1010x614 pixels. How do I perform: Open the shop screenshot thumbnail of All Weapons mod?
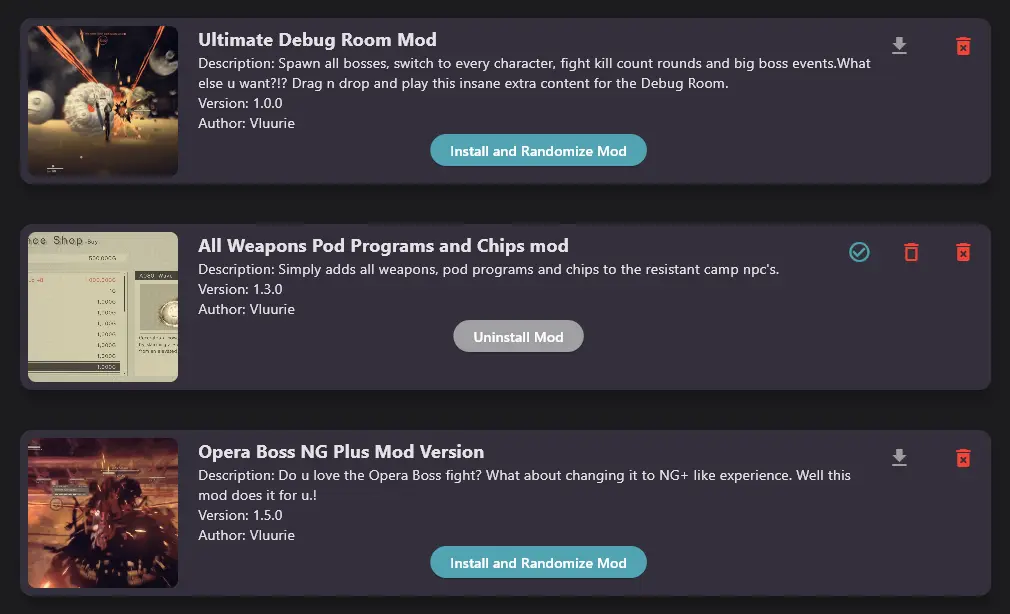103,307
